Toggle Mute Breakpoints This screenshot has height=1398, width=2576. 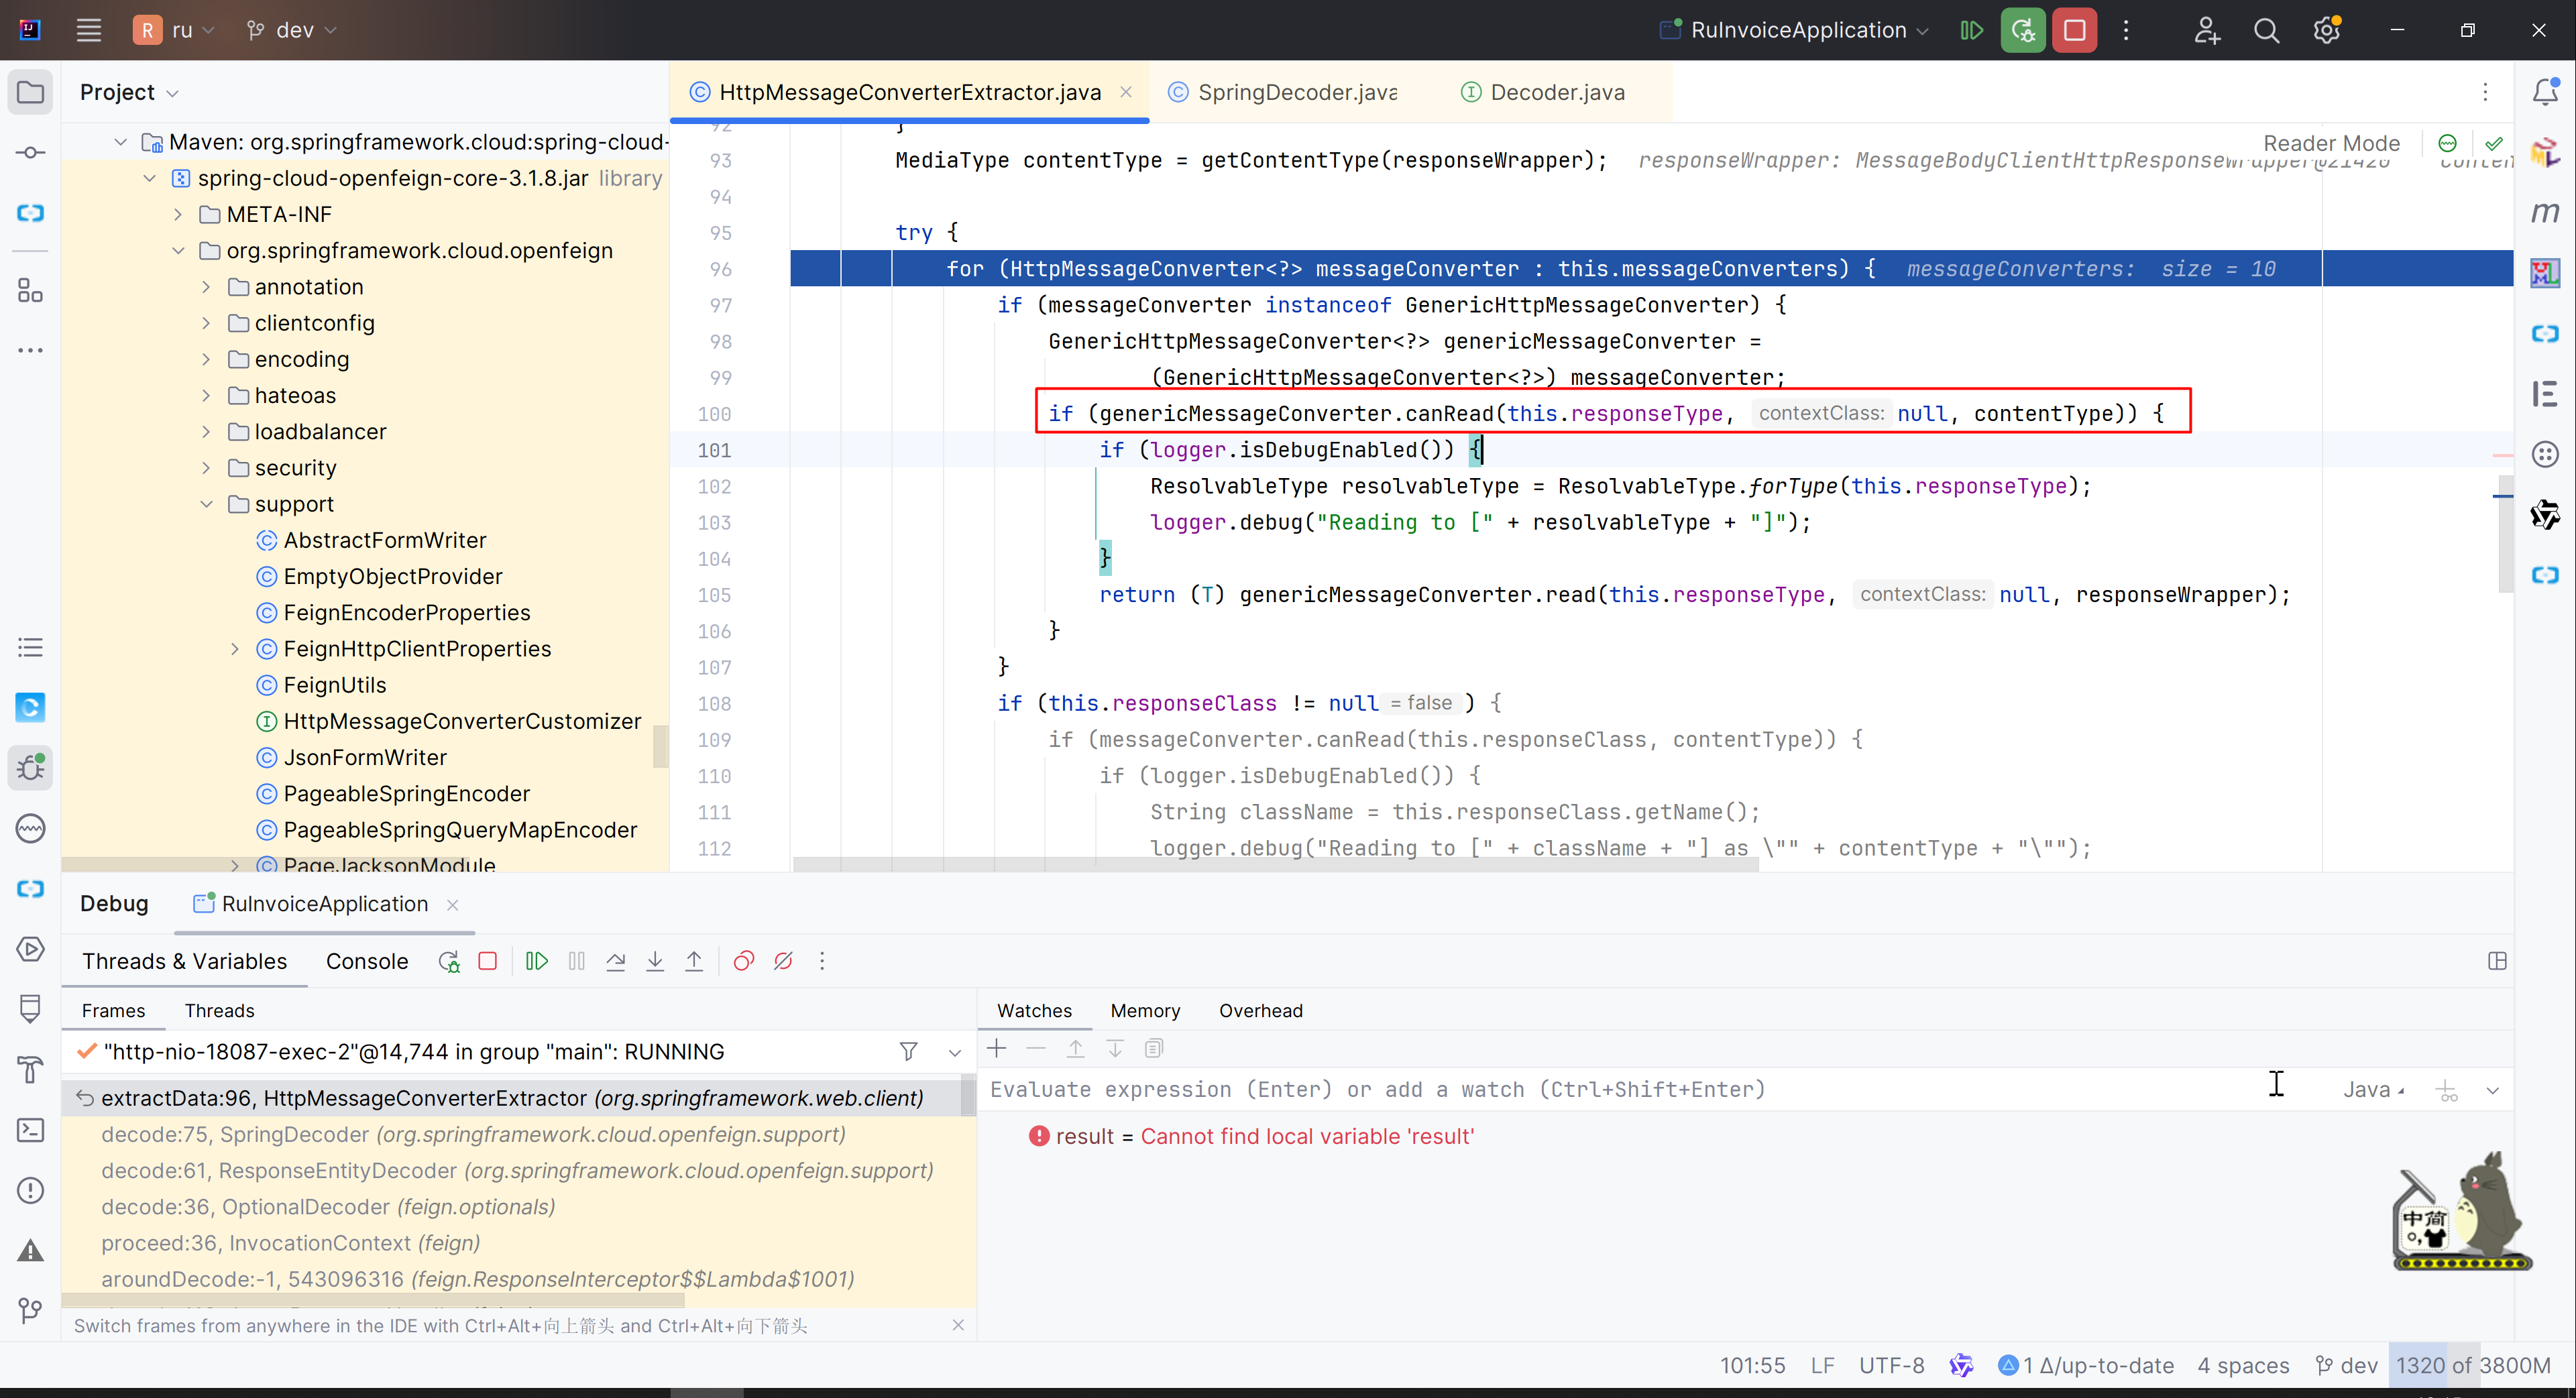(783, 961)
